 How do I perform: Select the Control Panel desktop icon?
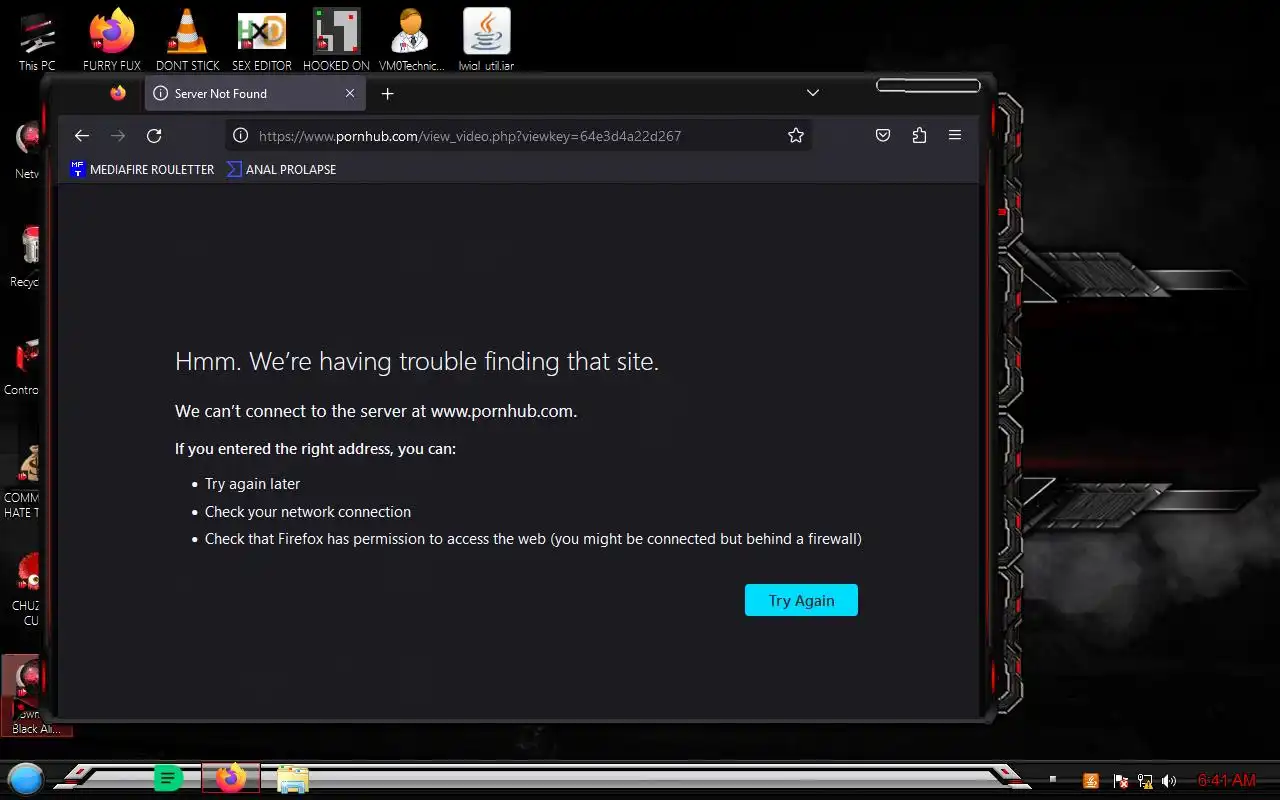pyautogui.click(x=24, y=365)
